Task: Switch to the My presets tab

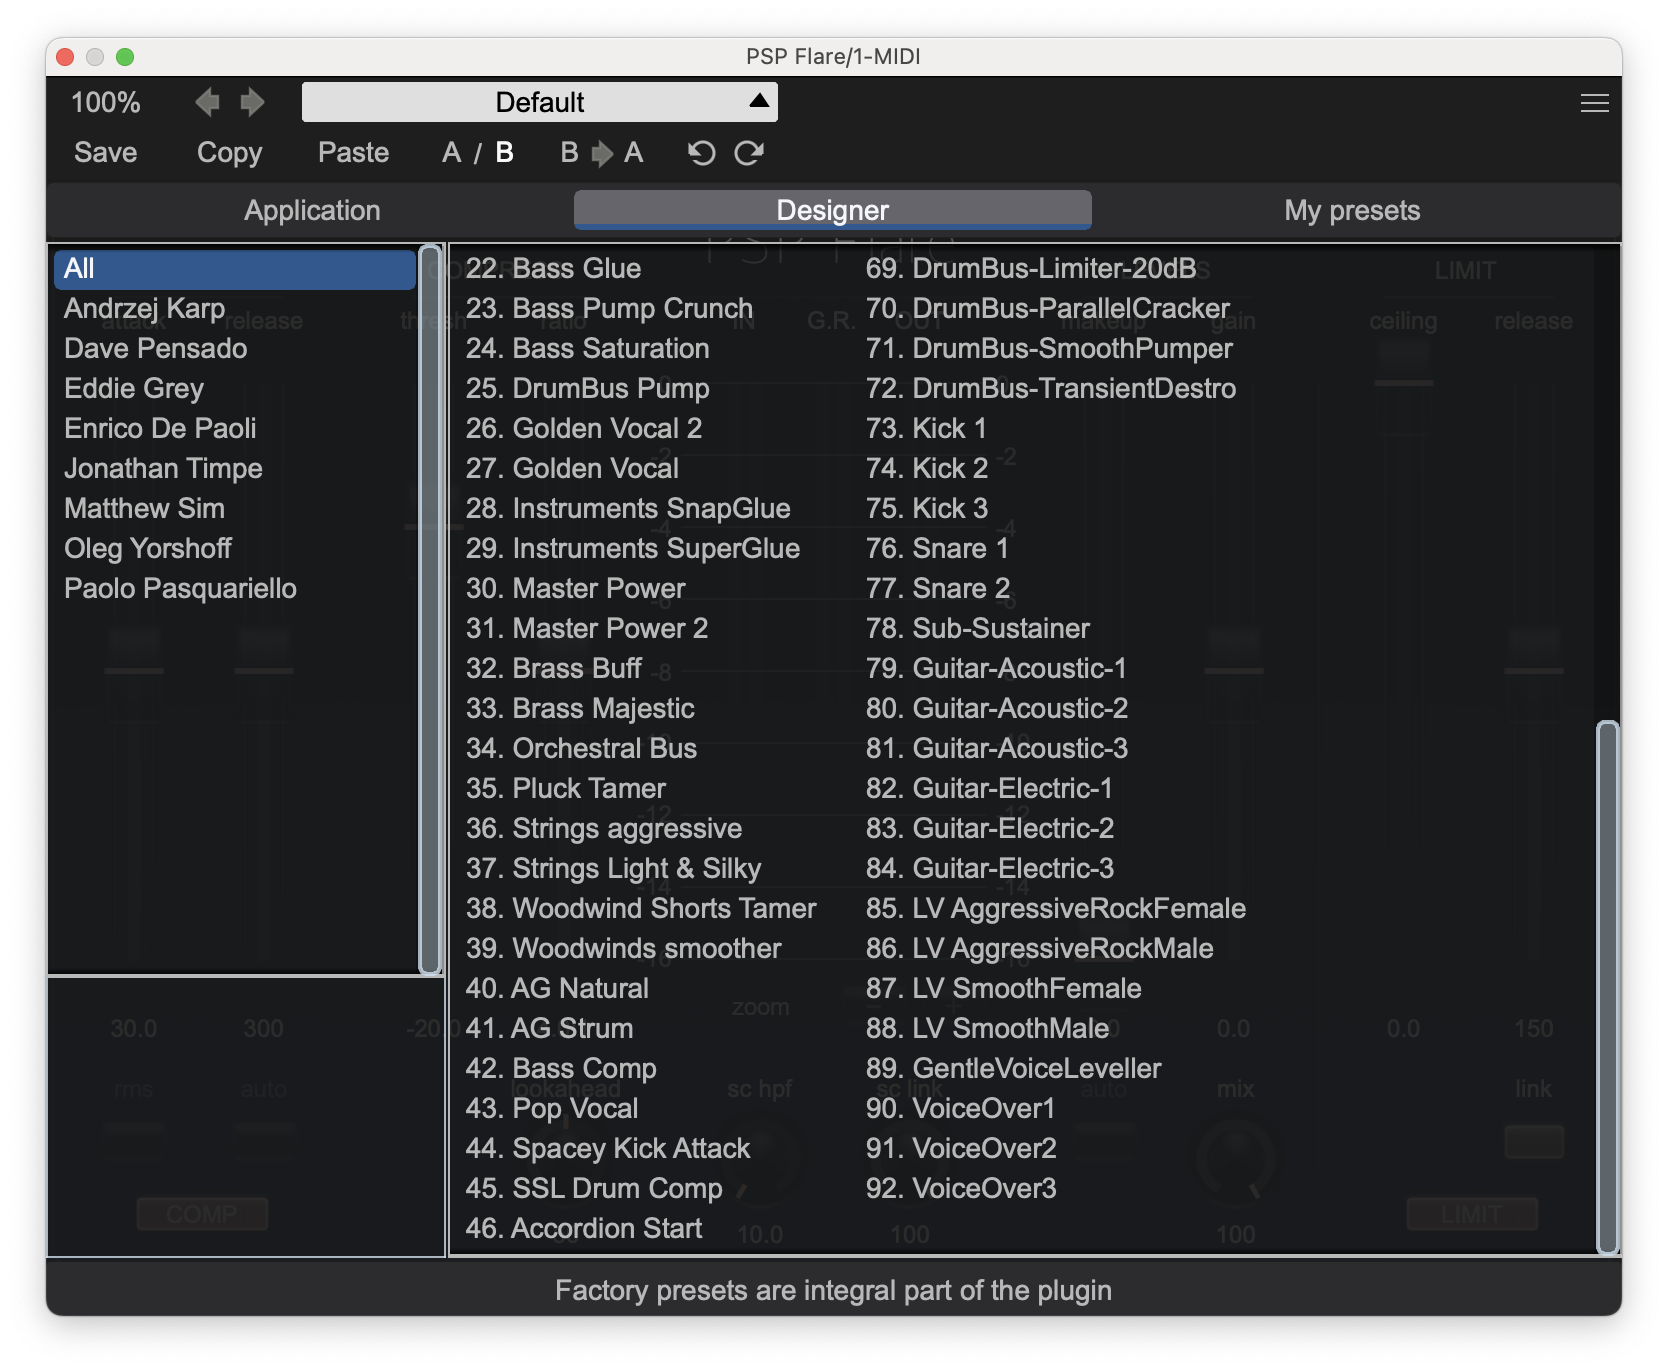Action: [1352, 210]
